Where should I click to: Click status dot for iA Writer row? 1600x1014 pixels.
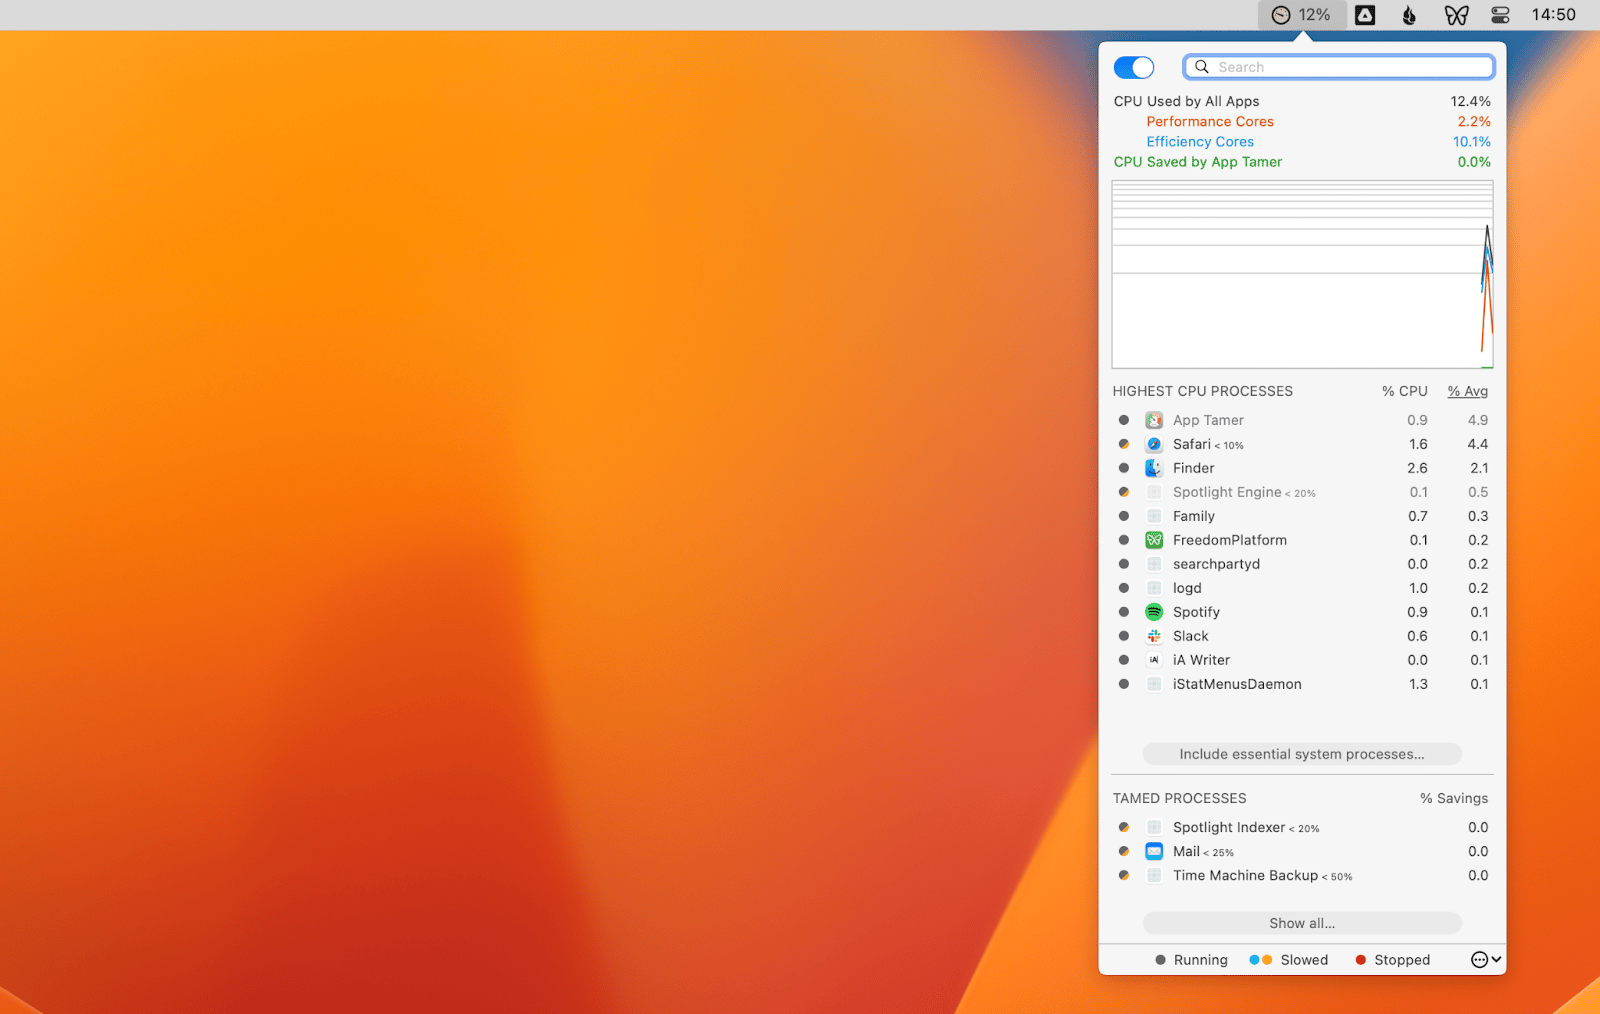(1124, 660)
